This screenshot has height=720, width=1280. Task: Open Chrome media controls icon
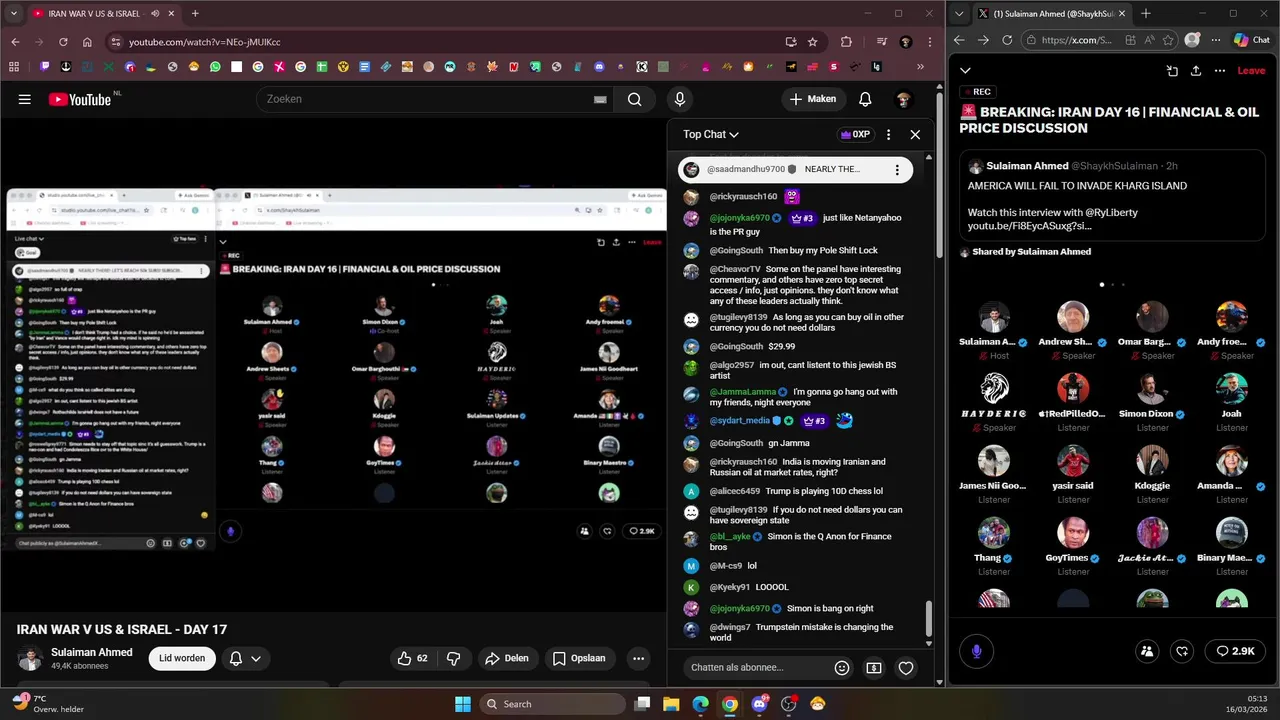(881, 42)
